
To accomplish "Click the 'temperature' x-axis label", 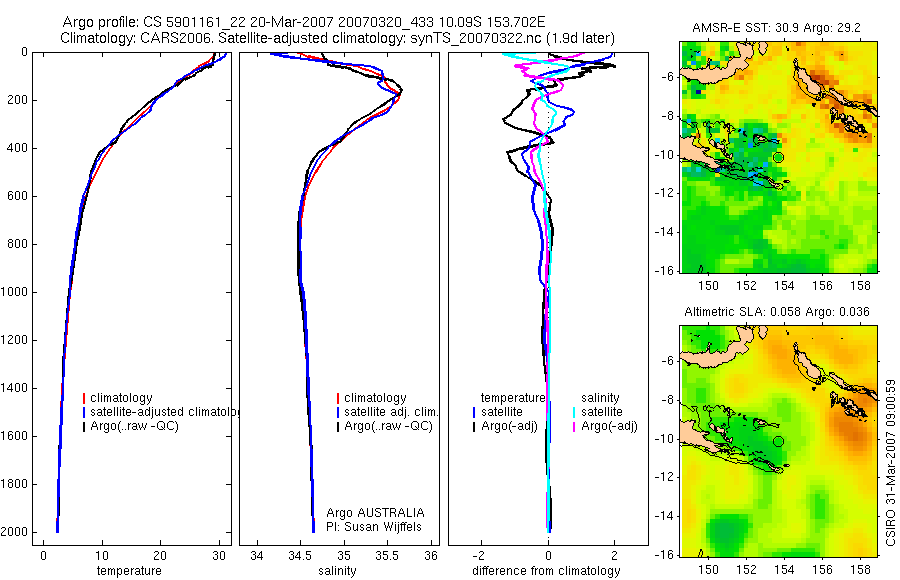I will click(x=129, y=571).
